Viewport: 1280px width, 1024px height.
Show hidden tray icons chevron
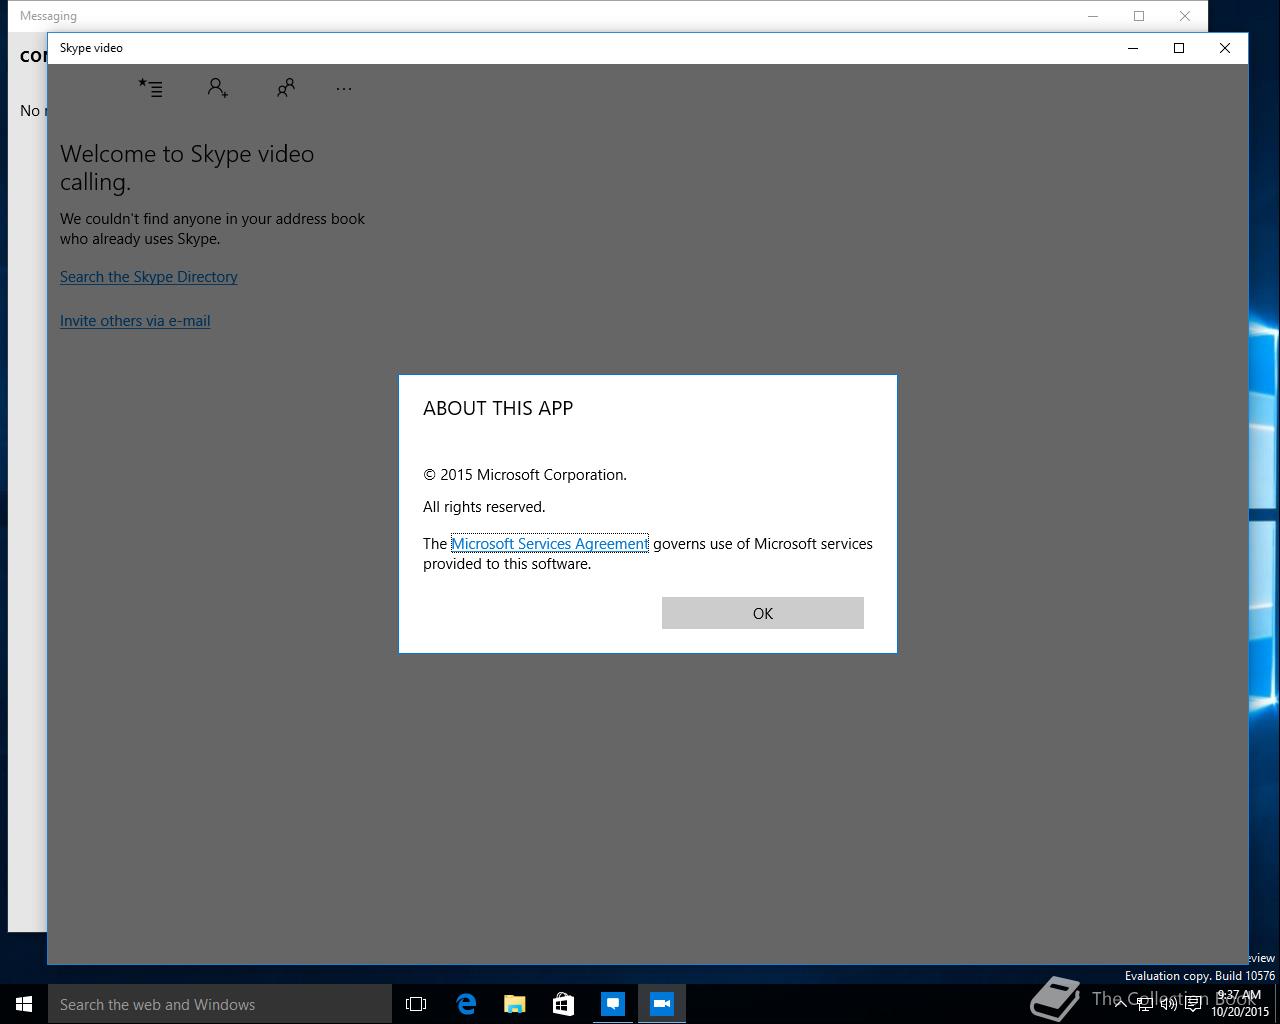1121,1004
